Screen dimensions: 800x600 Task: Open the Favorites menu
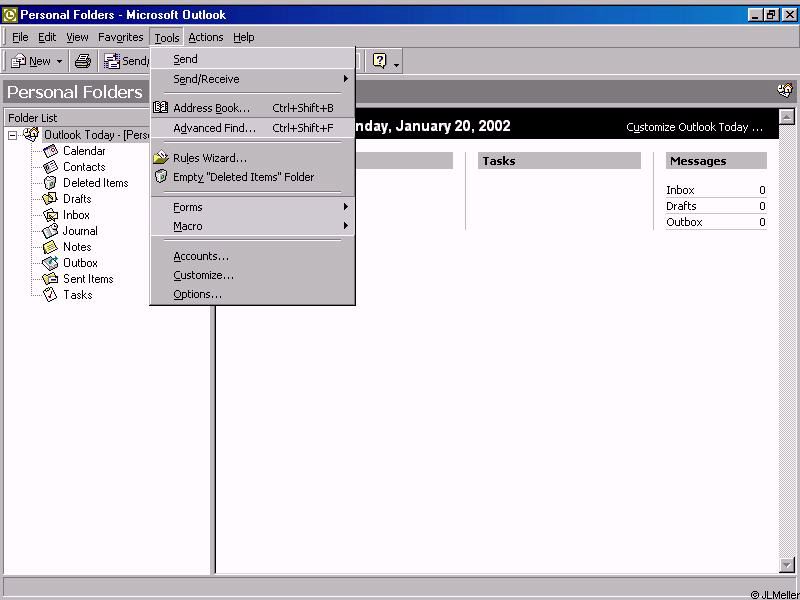pyautogui.click(x=120, y=37)
